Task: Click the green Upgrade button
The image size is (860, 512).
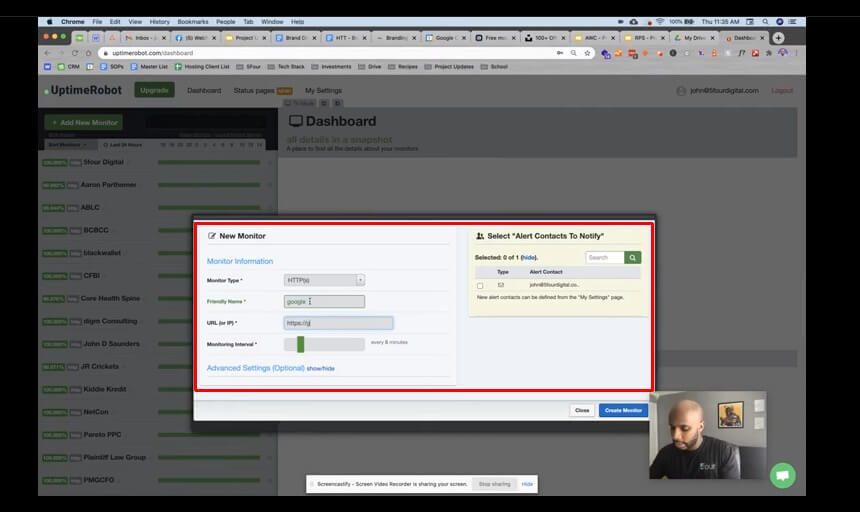Action: pyautogui.click(x=154, y=90)
